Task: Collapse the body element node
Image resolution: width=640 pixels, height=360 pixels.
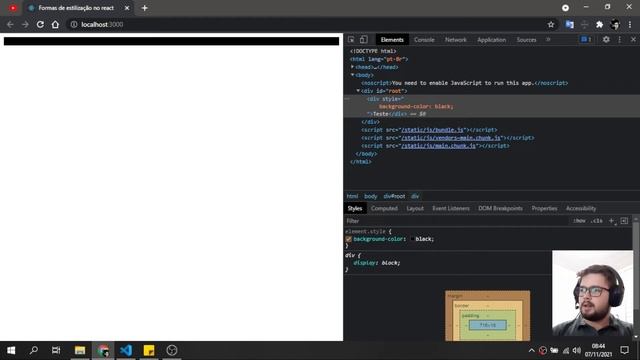Action: pyautogui.click(x=352, y=75)
